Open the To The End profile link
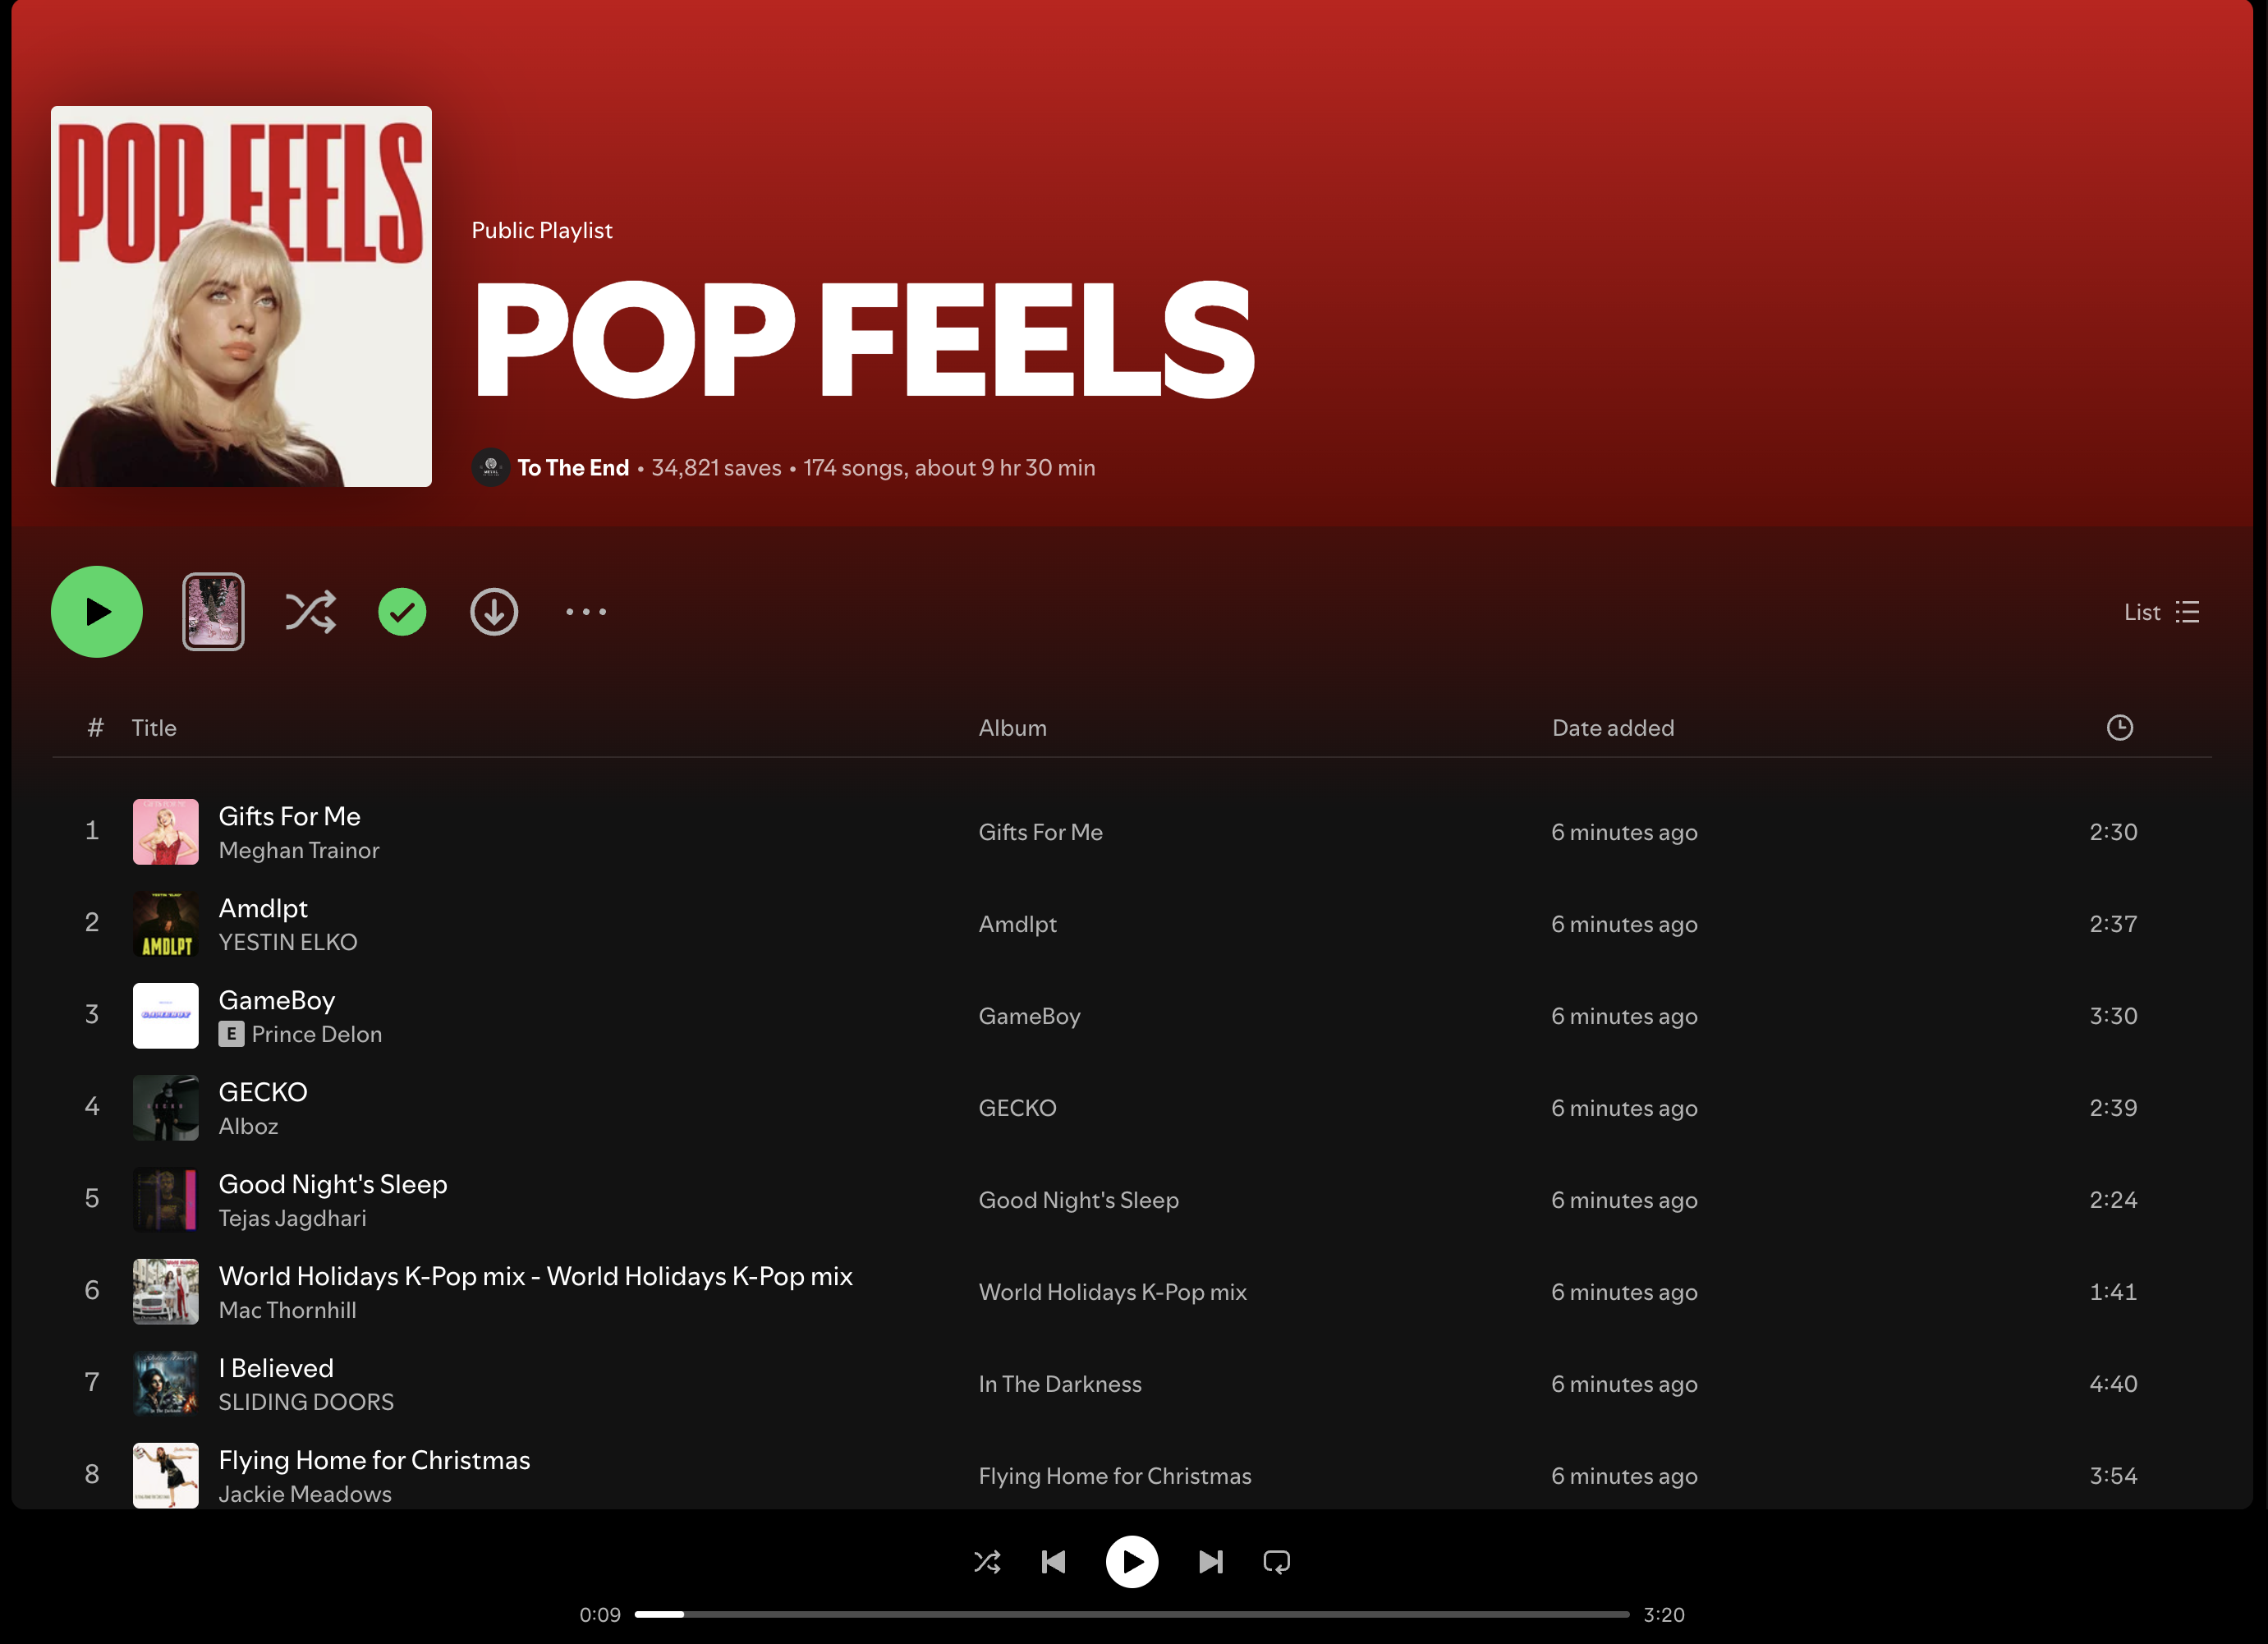This screenshot has width=2268, height=1644. (x=573, y=468)
